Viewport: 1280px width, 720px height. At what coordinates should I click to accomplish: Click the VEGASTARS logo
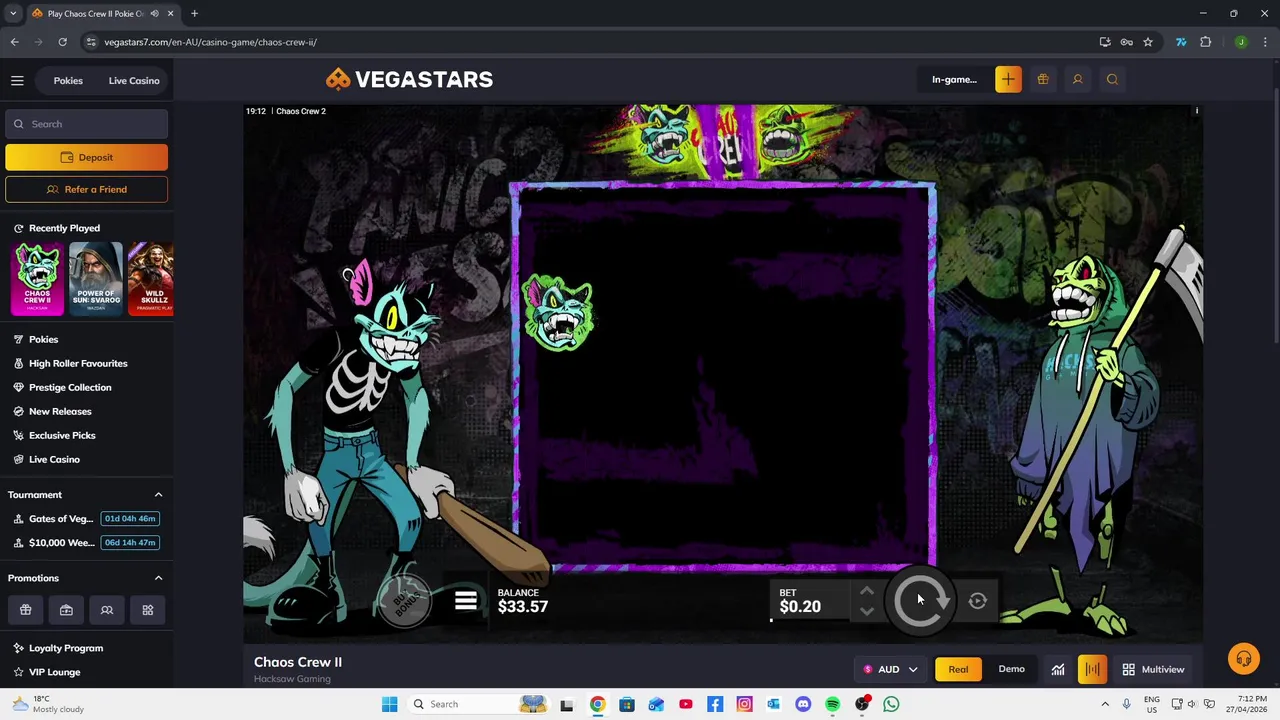(409, 79)
